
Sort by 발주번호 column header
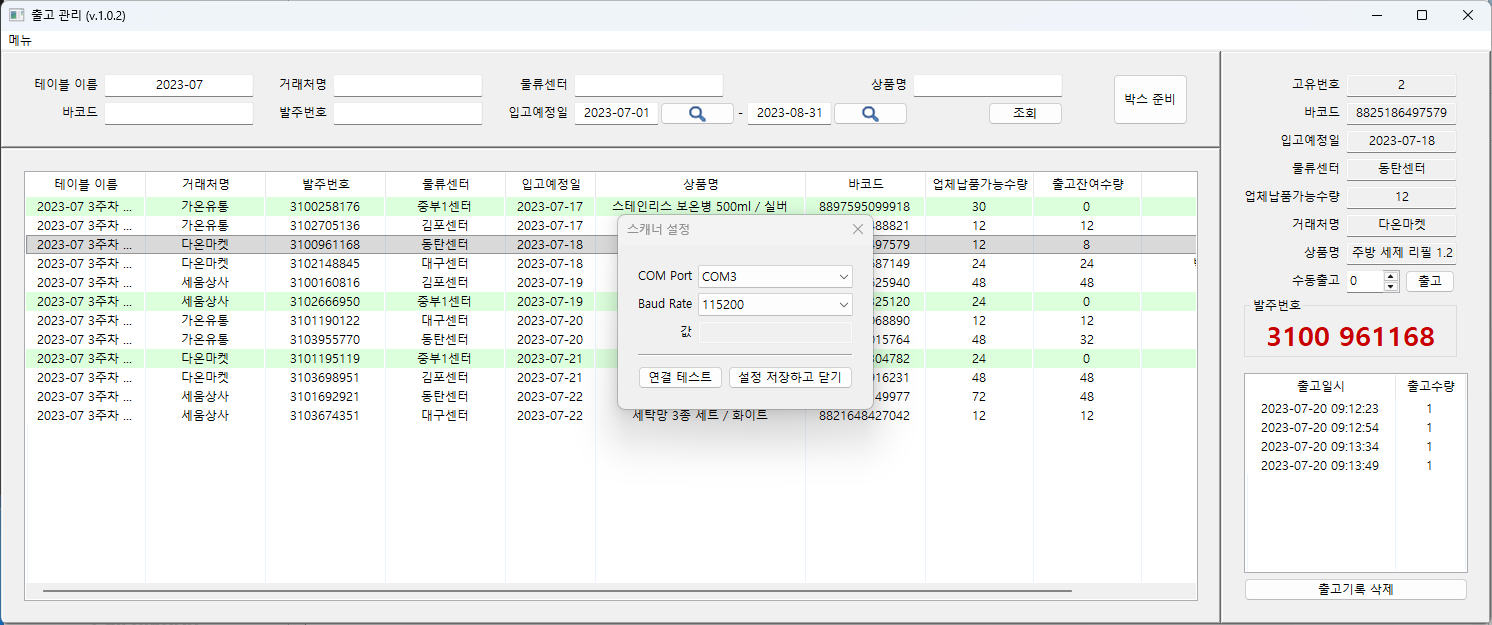[x=326, y=185]
